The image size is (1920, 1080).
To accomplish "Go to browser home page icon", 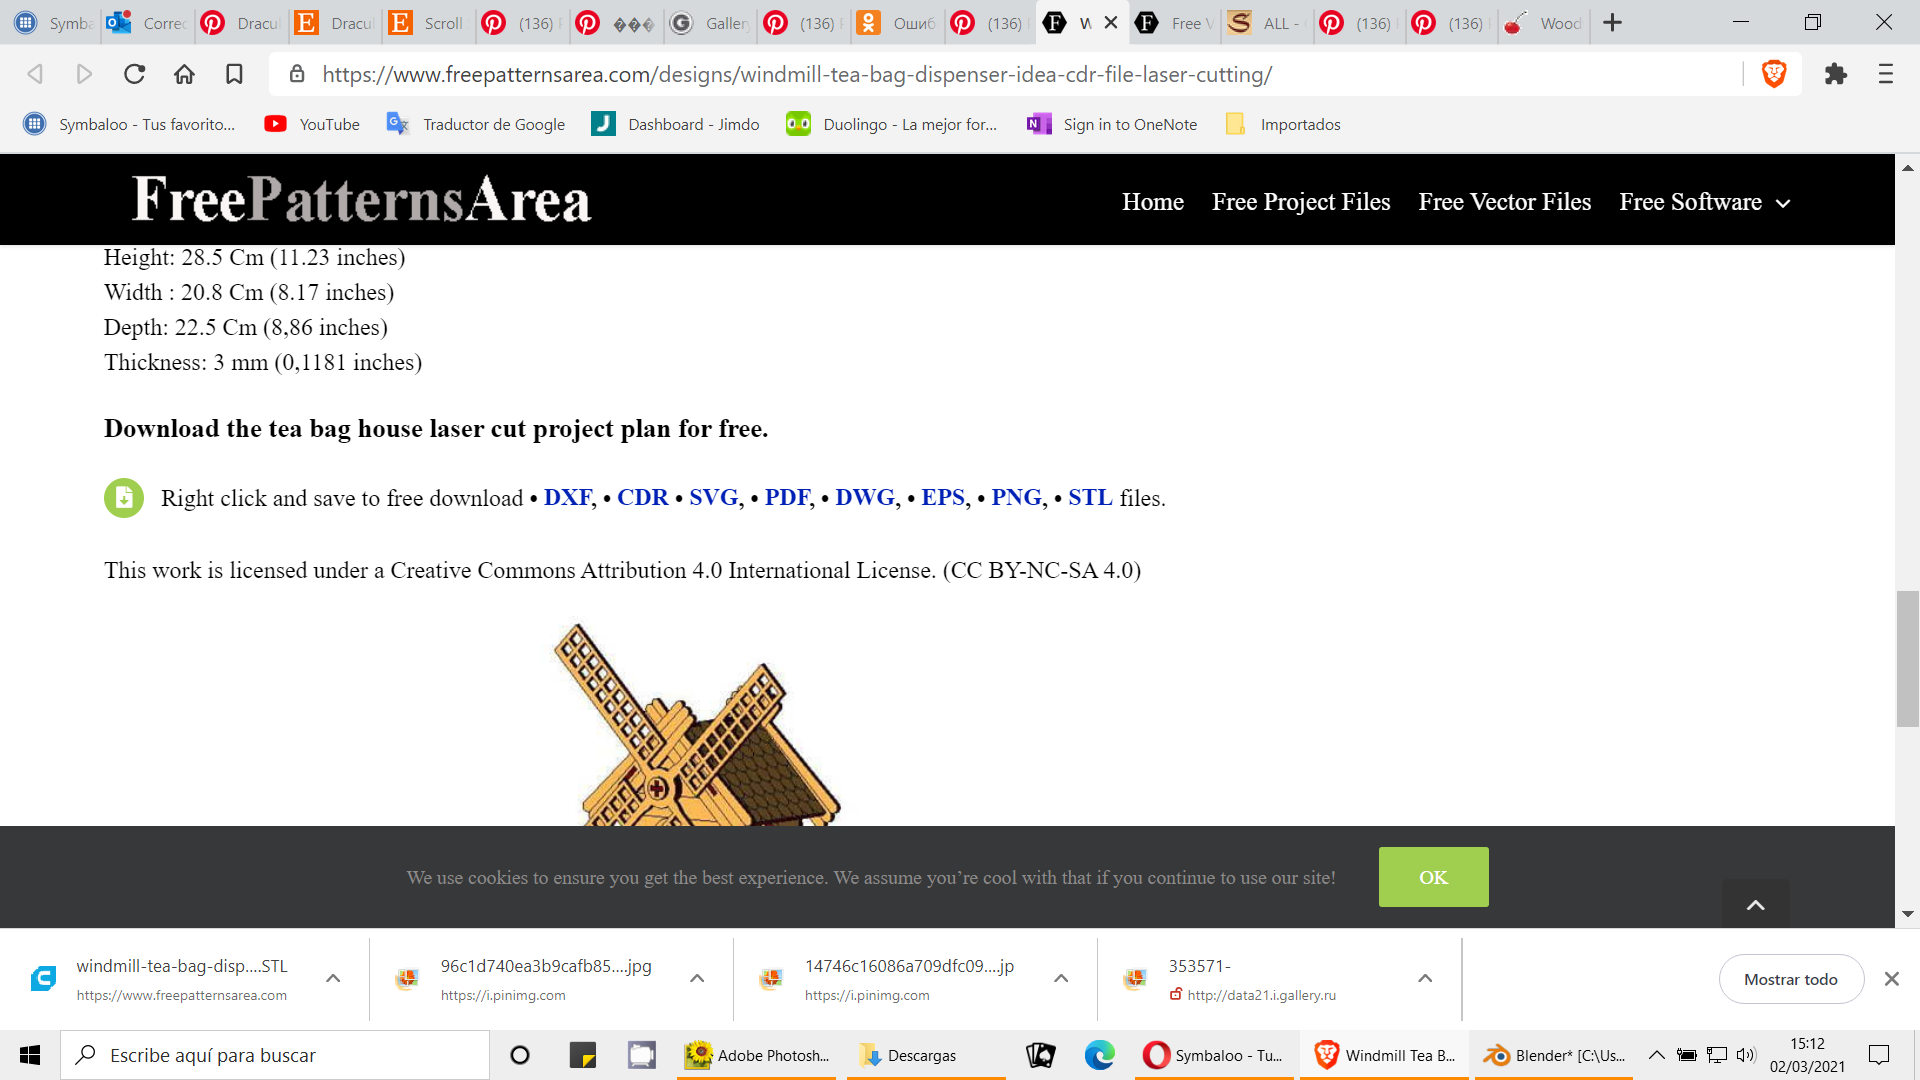I will [184, 74].
